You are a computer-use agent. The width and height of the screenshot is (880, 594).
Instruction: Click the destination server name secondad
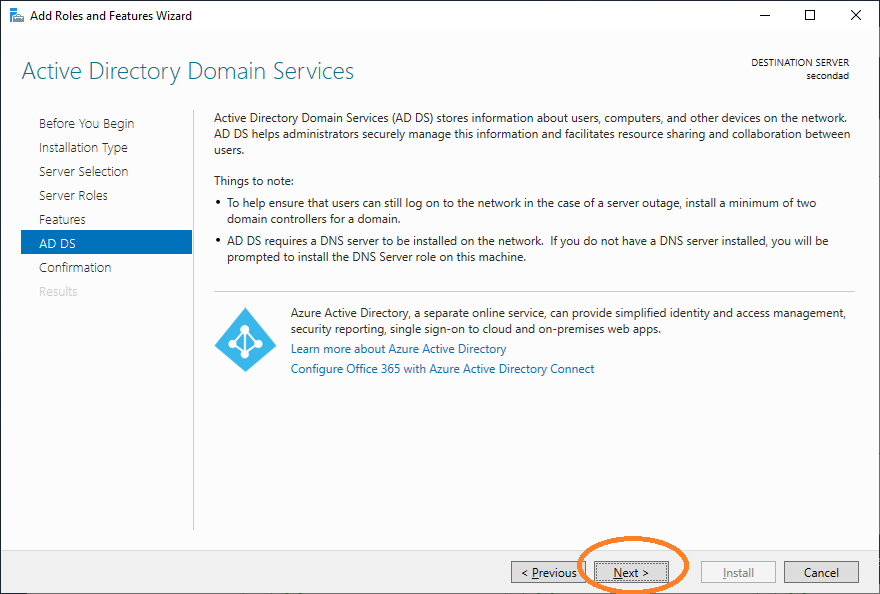(827, 76)
